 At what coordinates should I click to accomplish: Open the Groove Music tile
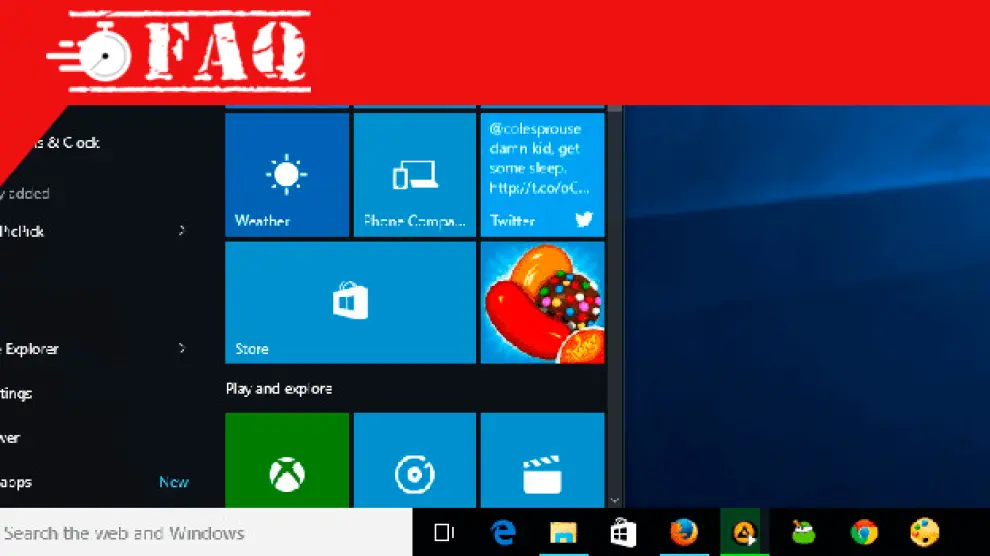(414, 462)
